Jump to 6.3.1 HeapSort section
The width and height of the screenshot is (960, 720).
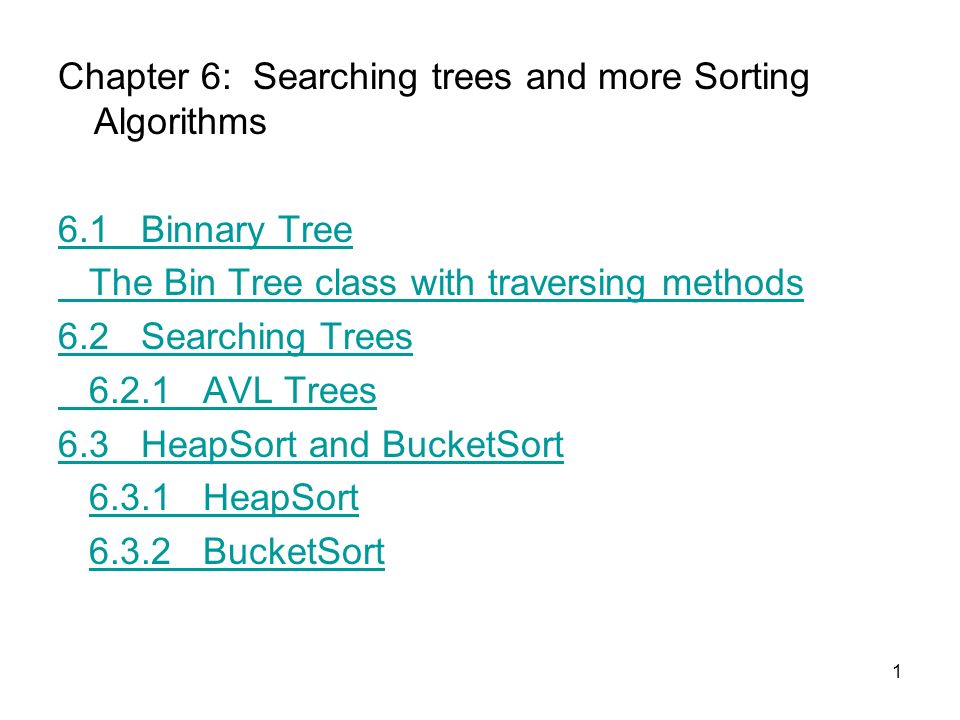point(224,498)
